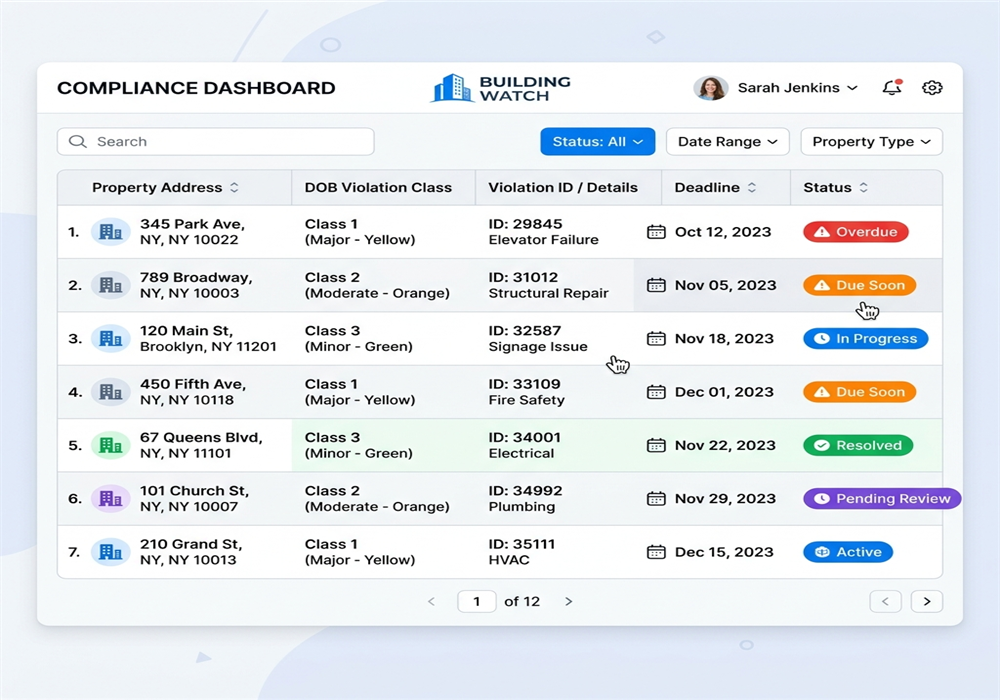Click the Building Watch logo icon

(x=452, y=88)
